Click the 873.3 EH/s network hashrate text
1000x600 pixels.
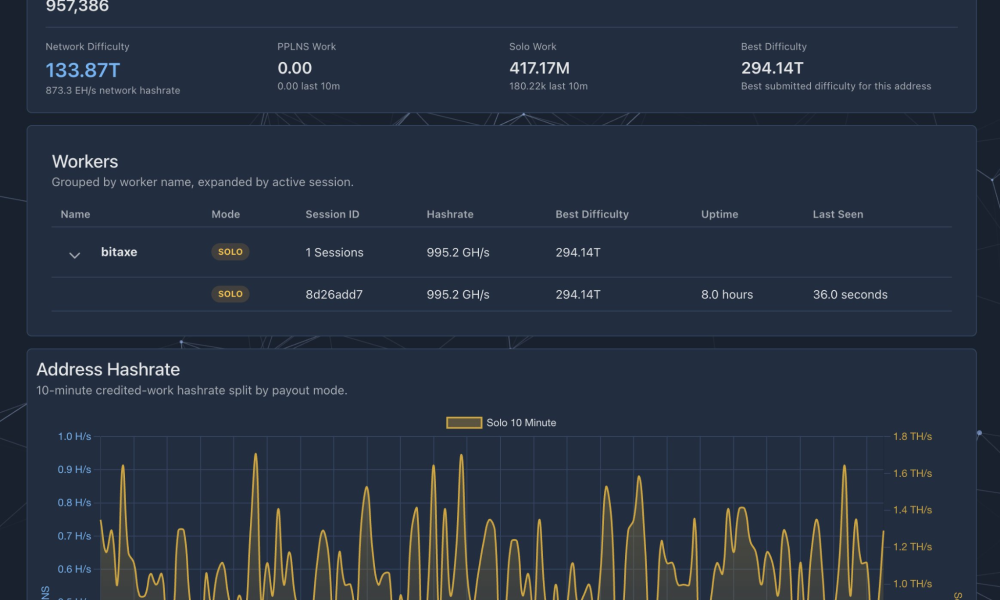[113, 91]
